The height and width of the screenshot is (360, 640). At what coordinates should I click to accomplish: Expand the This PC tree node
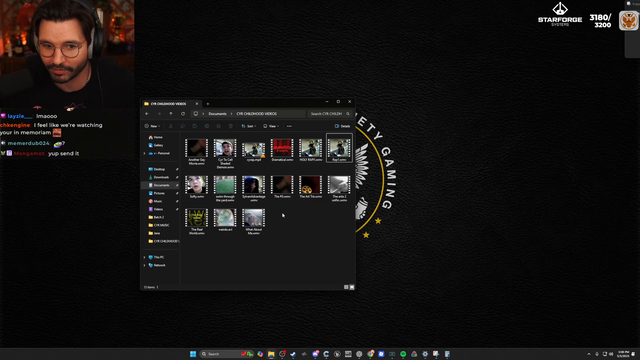tap(144, 258)
